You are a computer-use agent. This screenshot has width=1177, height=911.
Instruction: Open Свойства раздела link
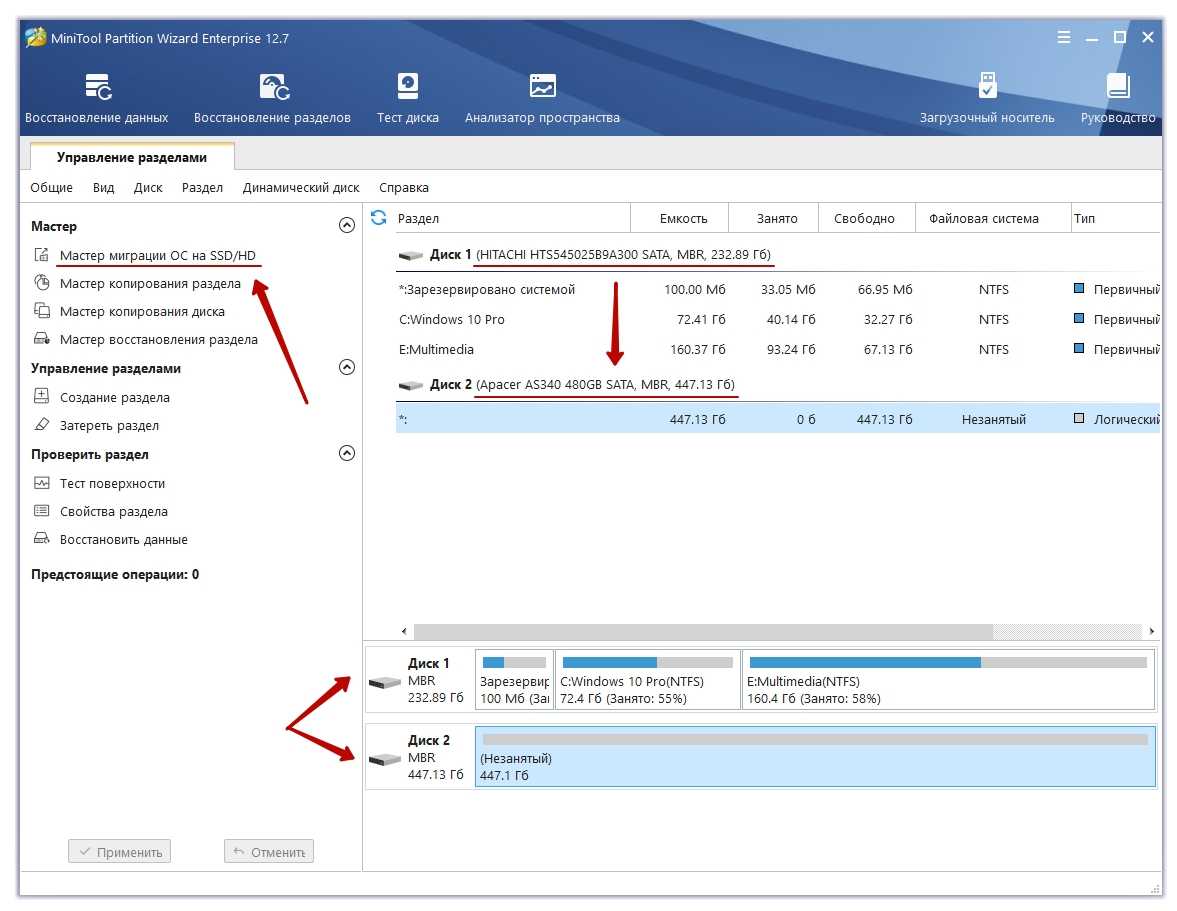click(x=114, y=511)
